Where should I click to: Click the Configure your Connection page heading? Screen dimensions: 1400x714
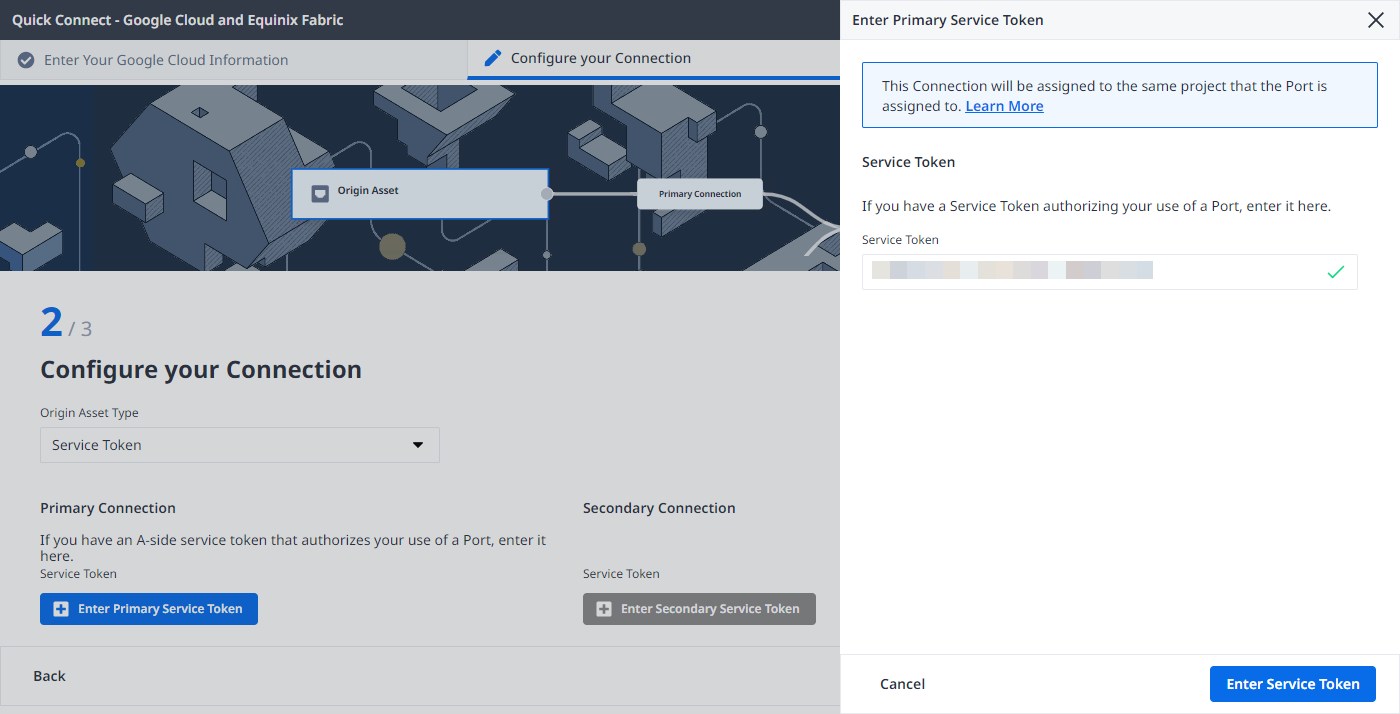(201, 370)
